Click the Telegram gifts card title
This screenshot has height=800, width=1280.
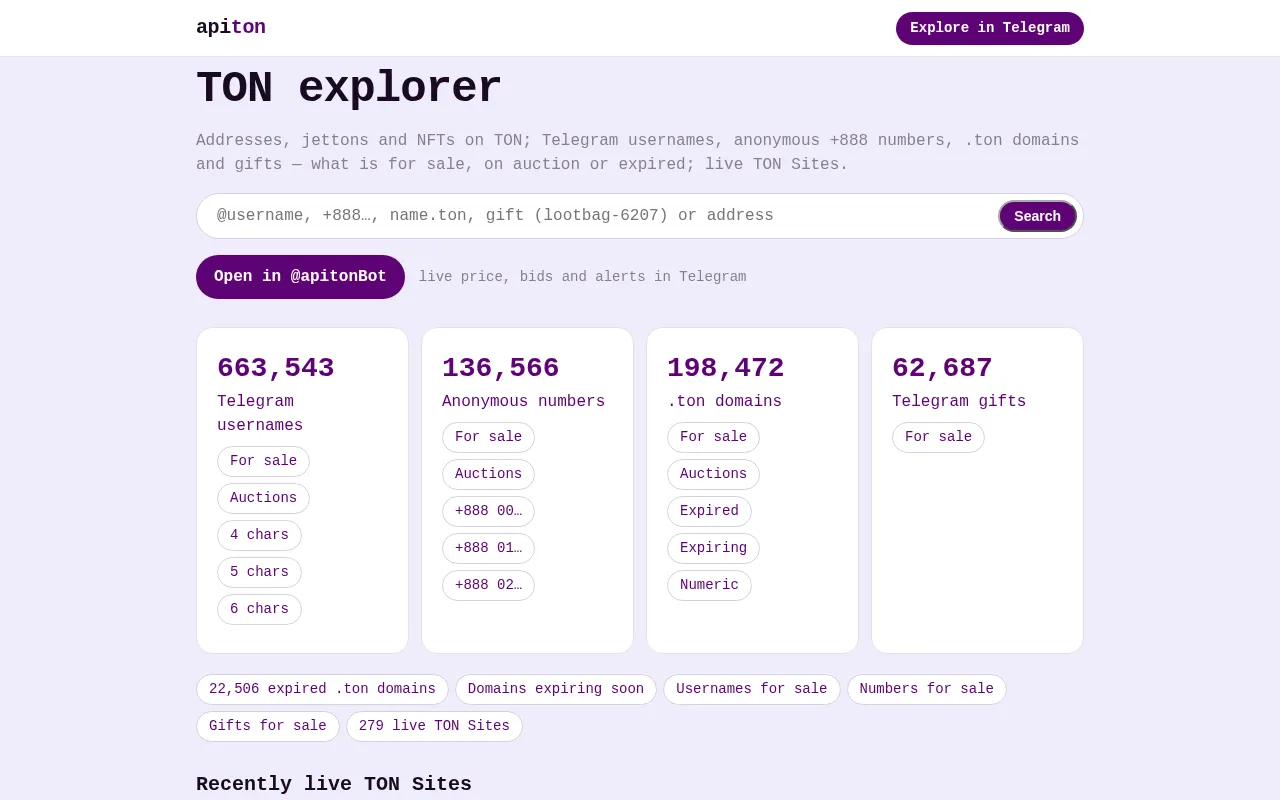pyautogui.click(x=959, y=402)
